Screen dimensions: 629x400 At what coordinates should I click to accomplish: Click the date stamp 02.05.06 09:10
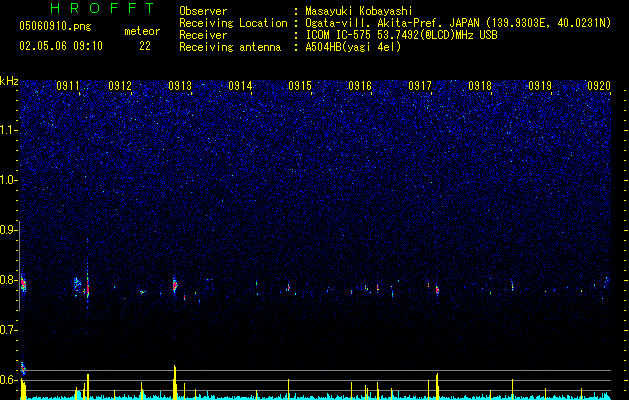click(x=61, y=46)
